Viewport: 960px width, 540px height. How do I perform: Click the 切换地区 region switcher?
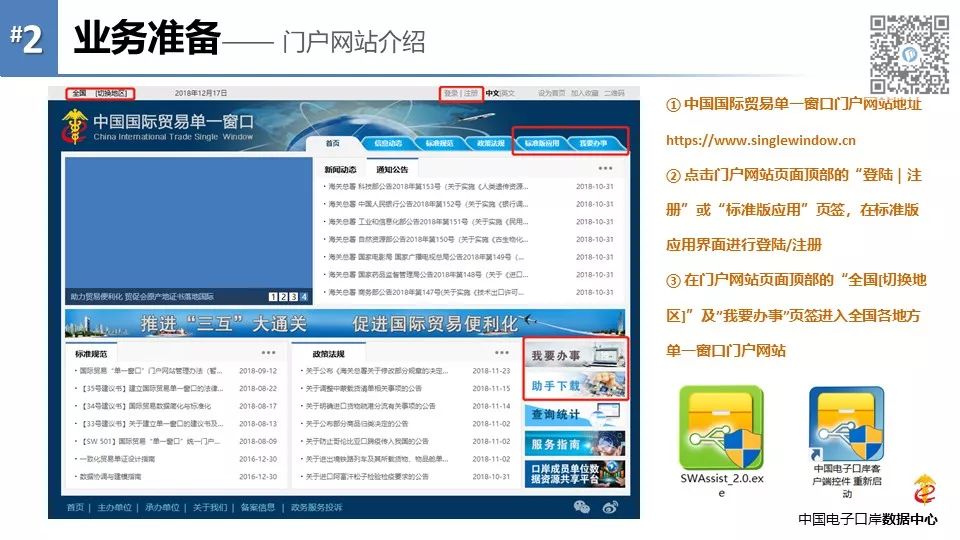[x=111, y=94]
